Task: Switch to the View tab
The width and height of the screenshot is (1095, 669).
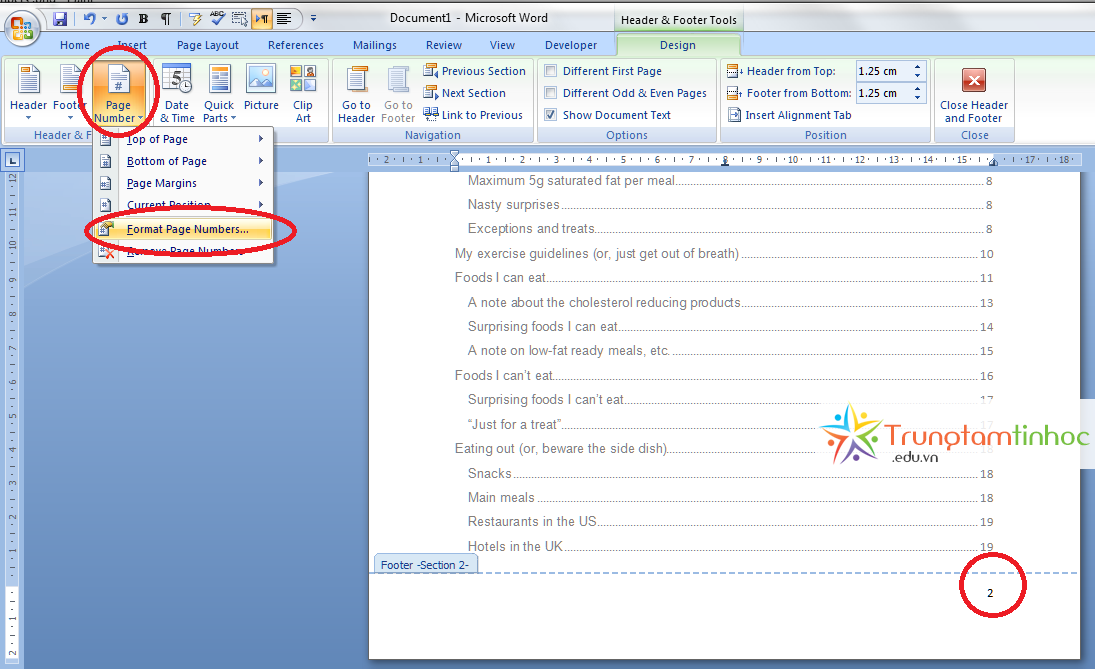Action: tap(502, 45)
